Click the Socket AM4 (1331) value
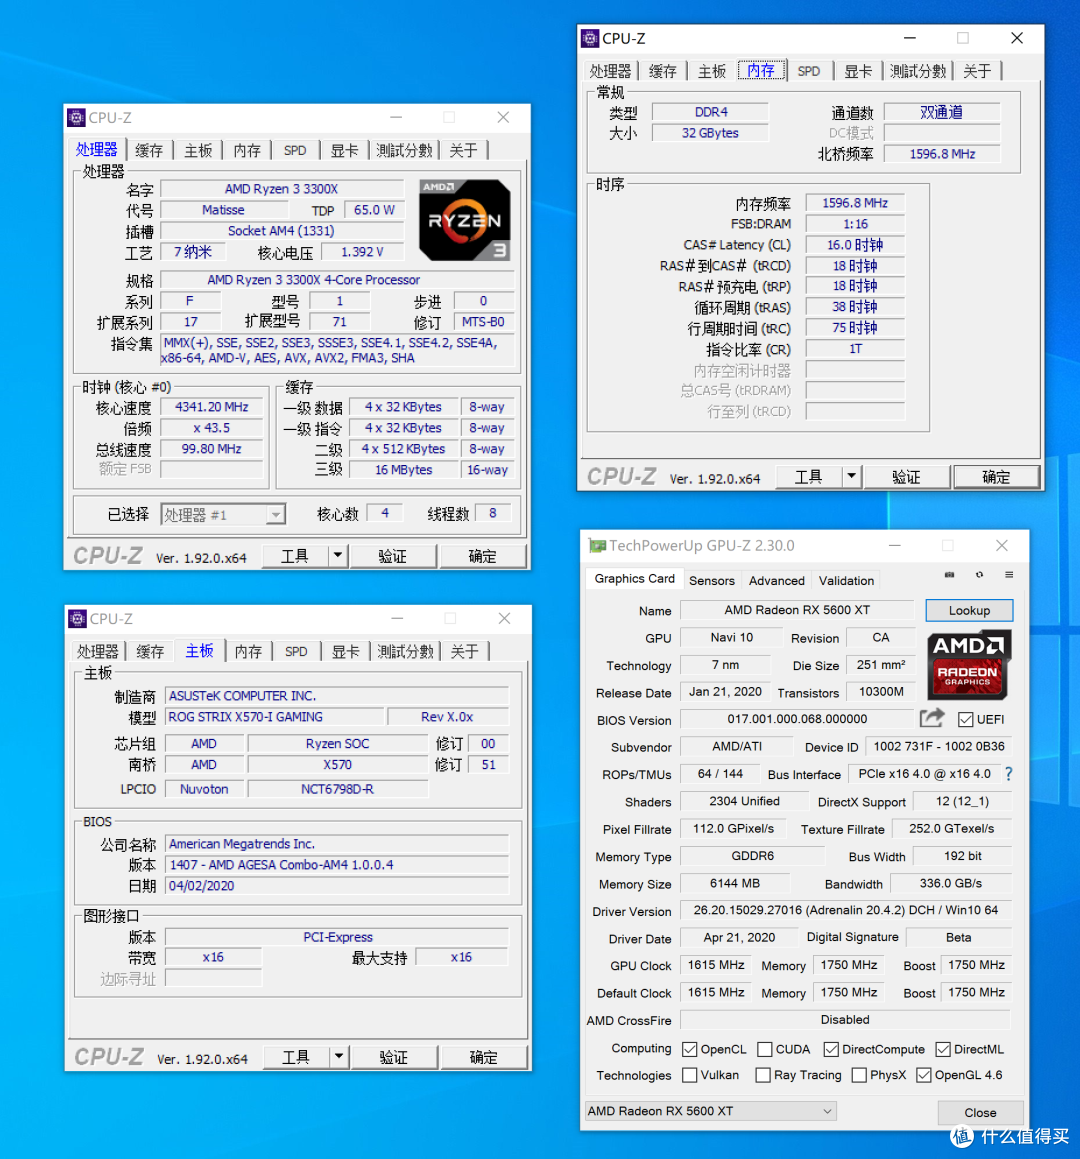The image size is (1080, 1159). (282, 231)
